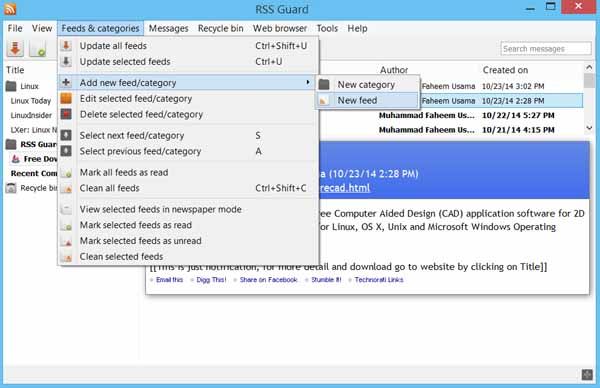
Task: Click the toolbar icon with green dot
Action: coord(38,49)
